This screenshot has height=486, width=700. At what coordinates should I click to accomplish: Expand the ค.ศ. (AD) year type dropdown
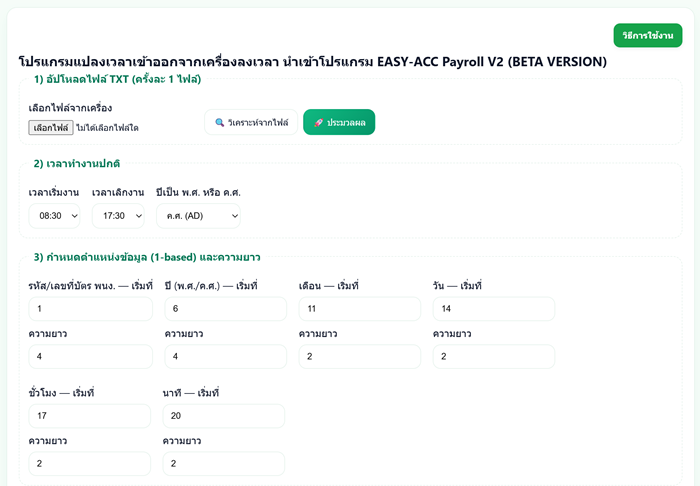(x=198, y=215)
